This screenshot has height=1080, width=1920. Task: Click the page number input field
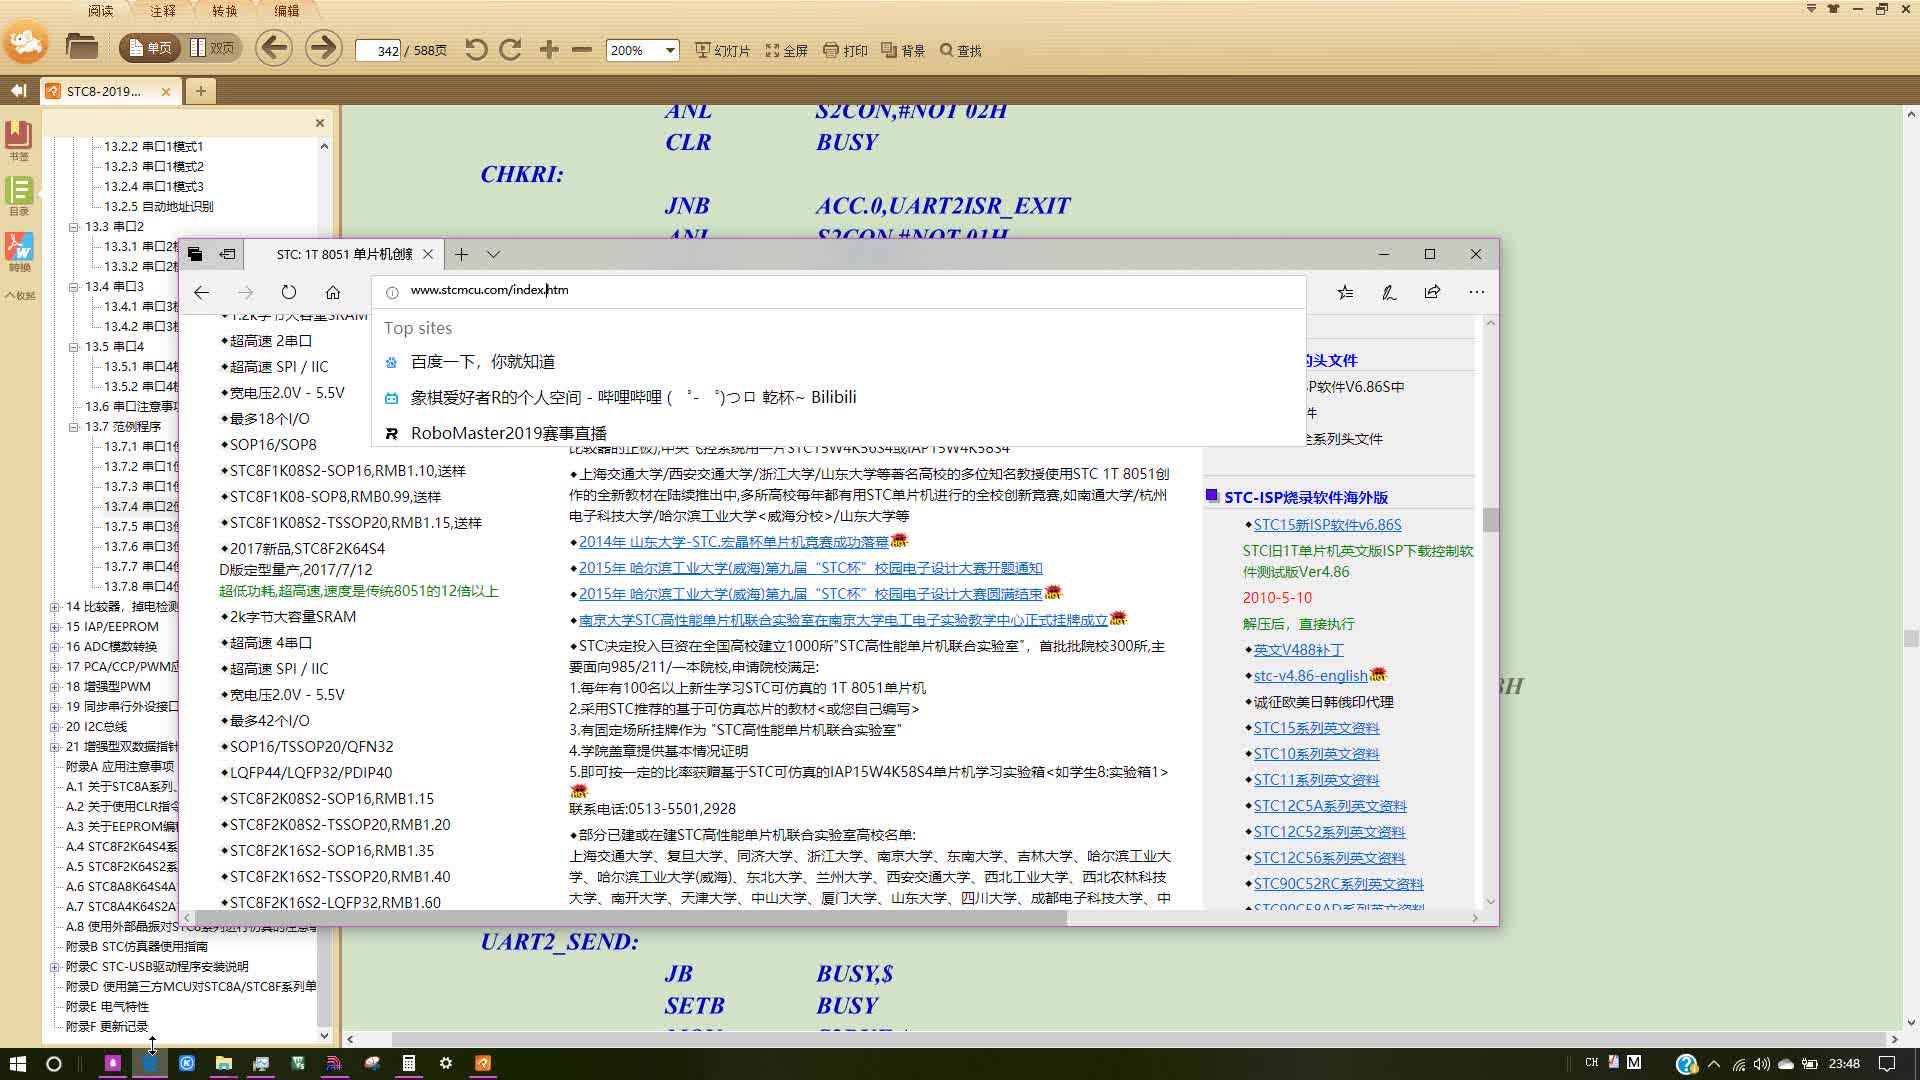click(x=379, y=50)
